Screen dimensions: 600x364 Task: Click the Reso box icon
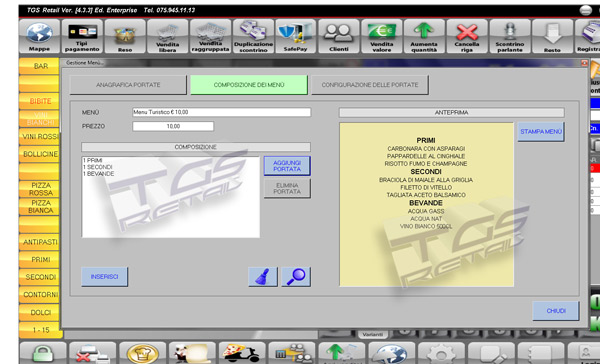tap(125, 36)
